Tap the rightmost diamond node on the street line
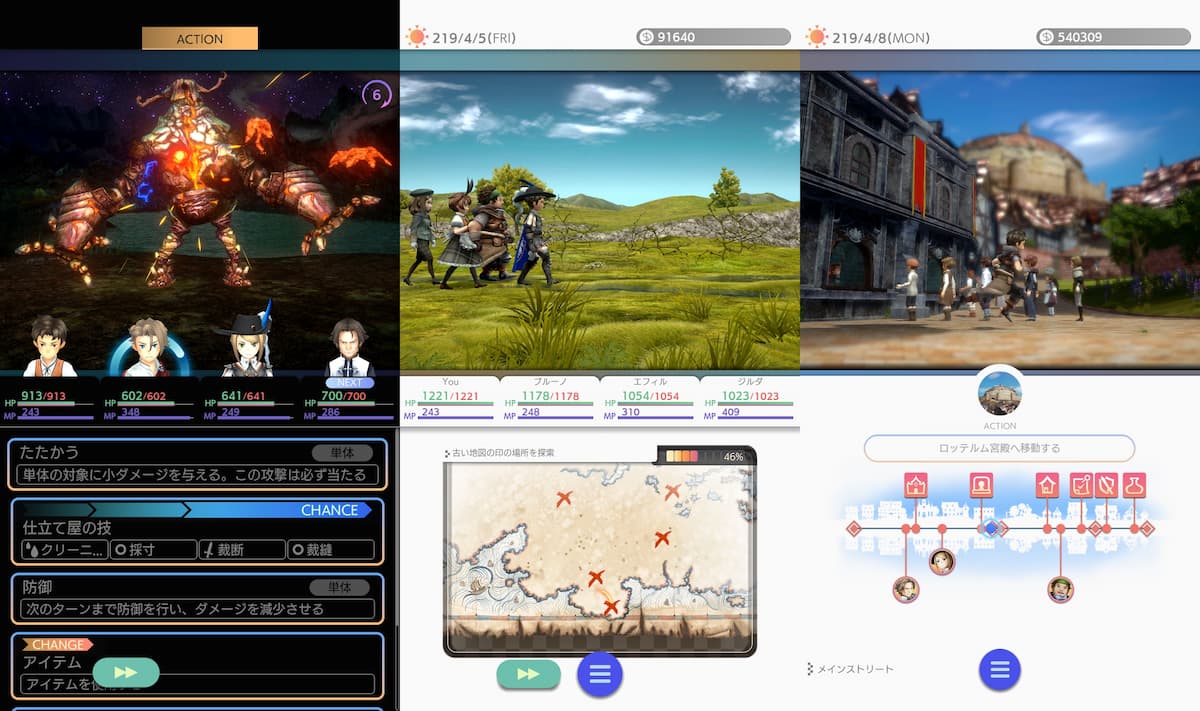 [x=1146, y=528]
